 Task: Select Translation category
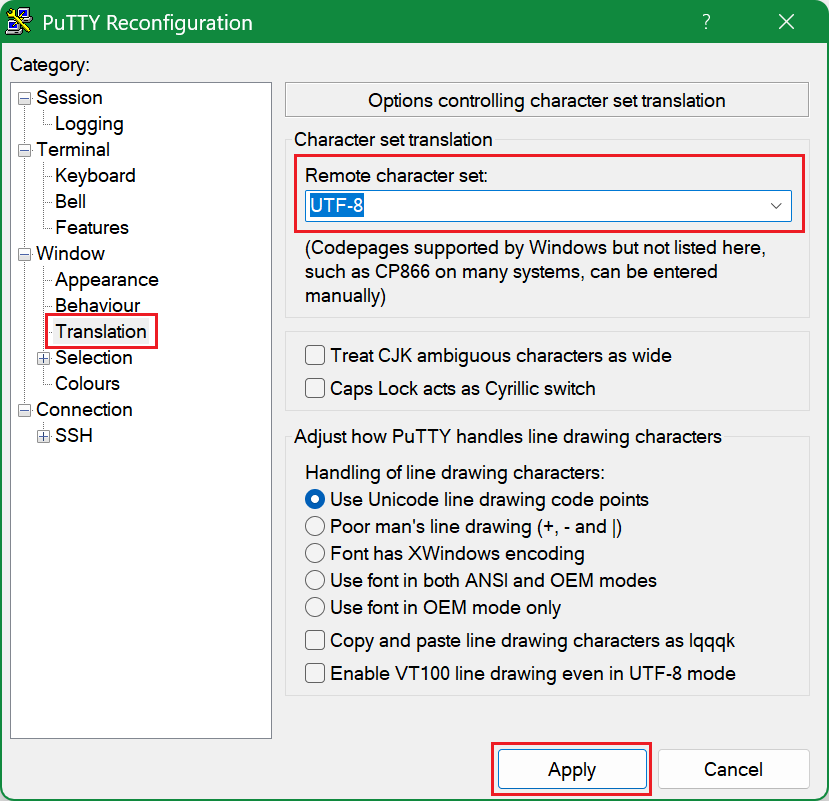(101, 332)
